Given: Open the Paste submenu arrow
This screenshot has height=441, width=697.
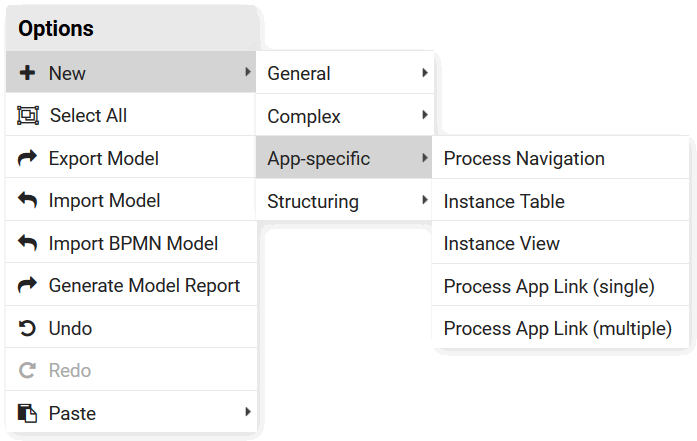Looking at the screenshot, I should click(247, 413).
